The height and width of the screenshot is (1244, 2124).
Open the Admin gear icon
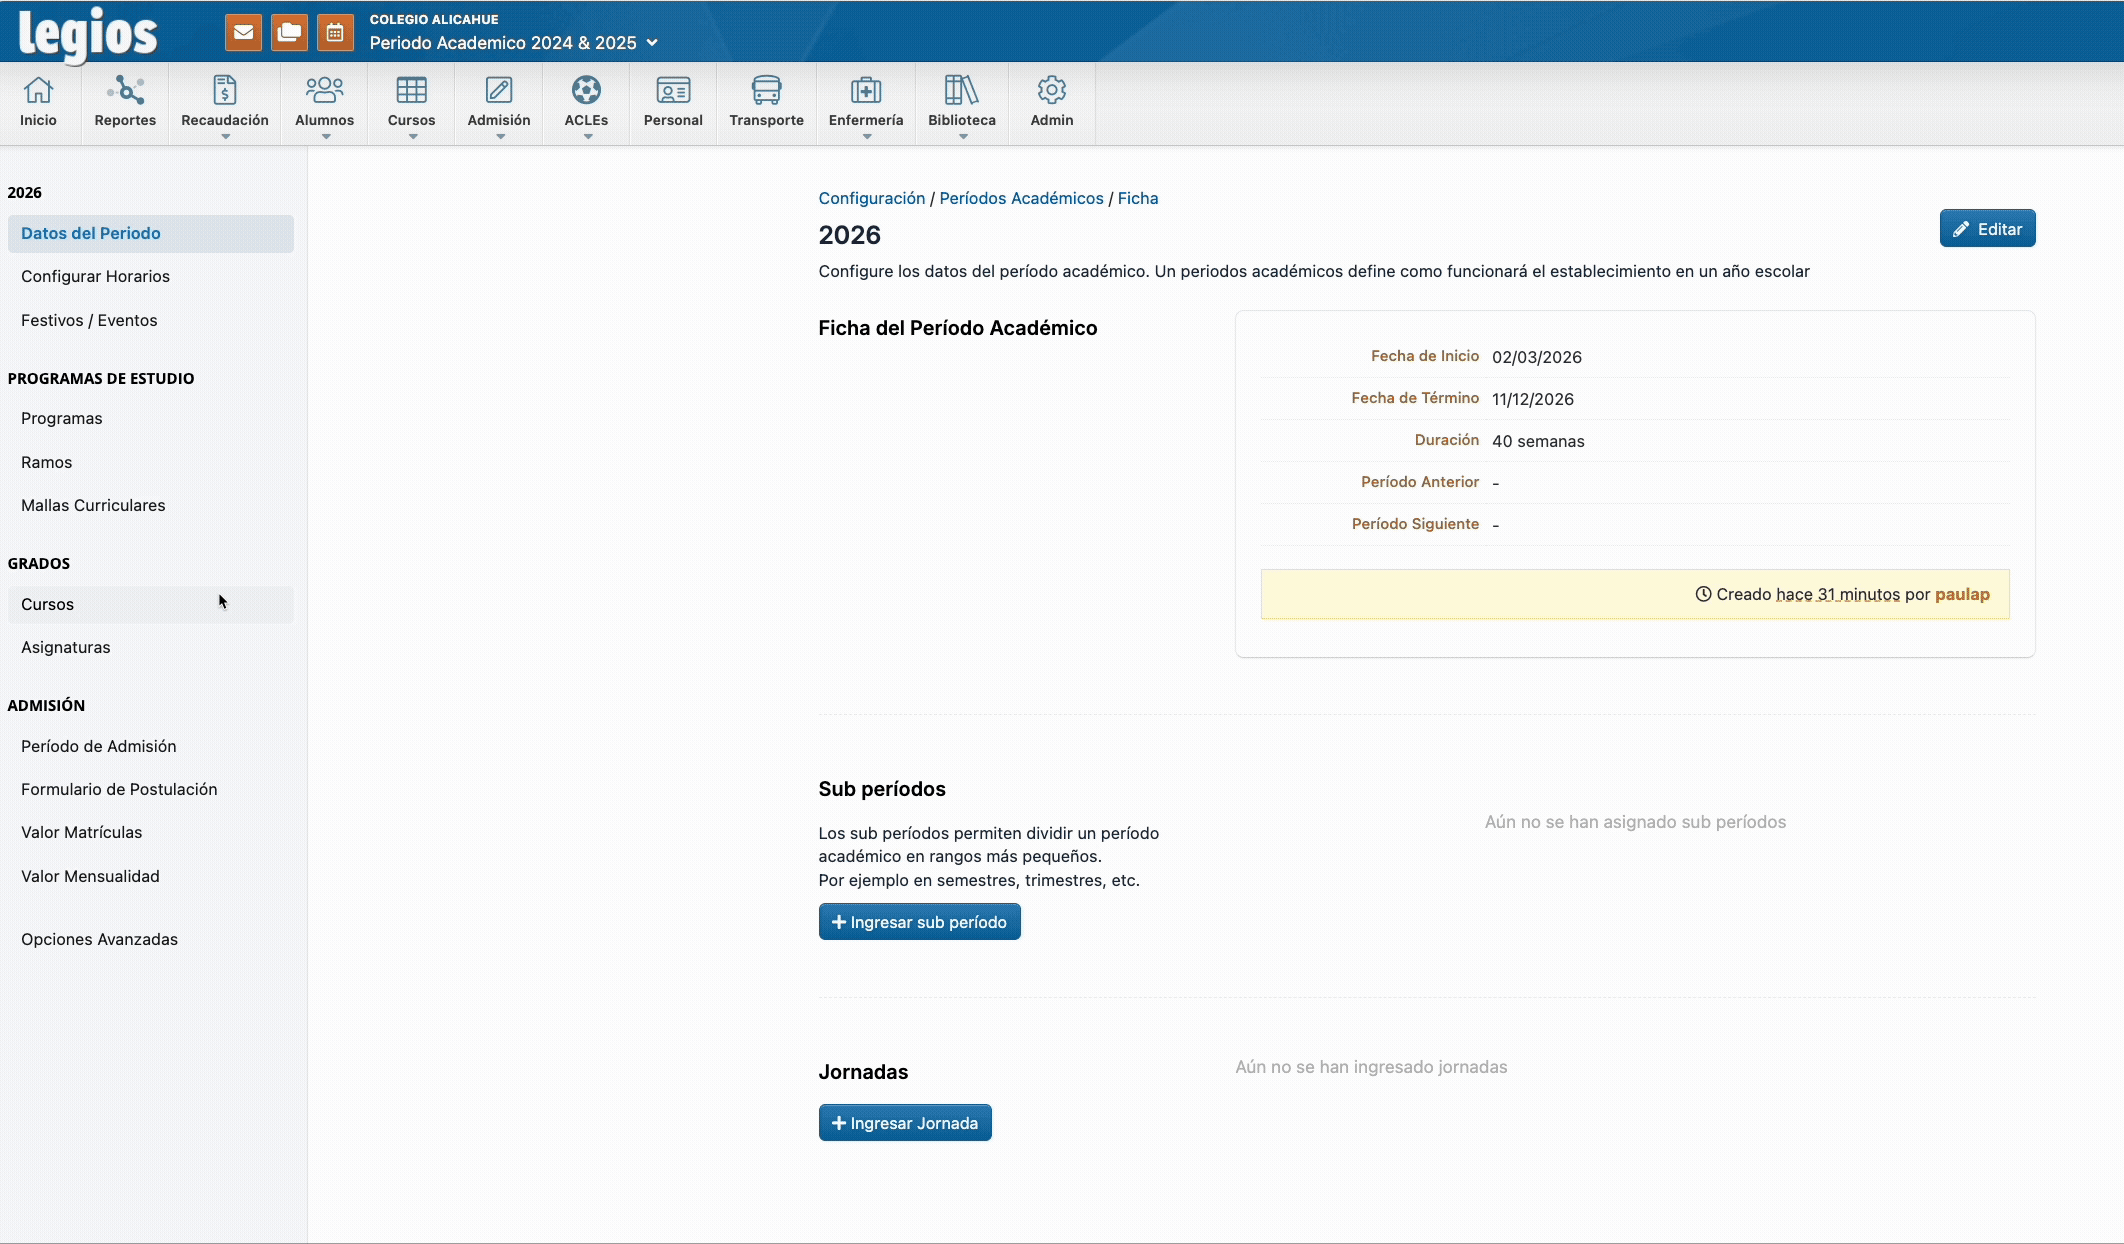[x=1051, y=91]
